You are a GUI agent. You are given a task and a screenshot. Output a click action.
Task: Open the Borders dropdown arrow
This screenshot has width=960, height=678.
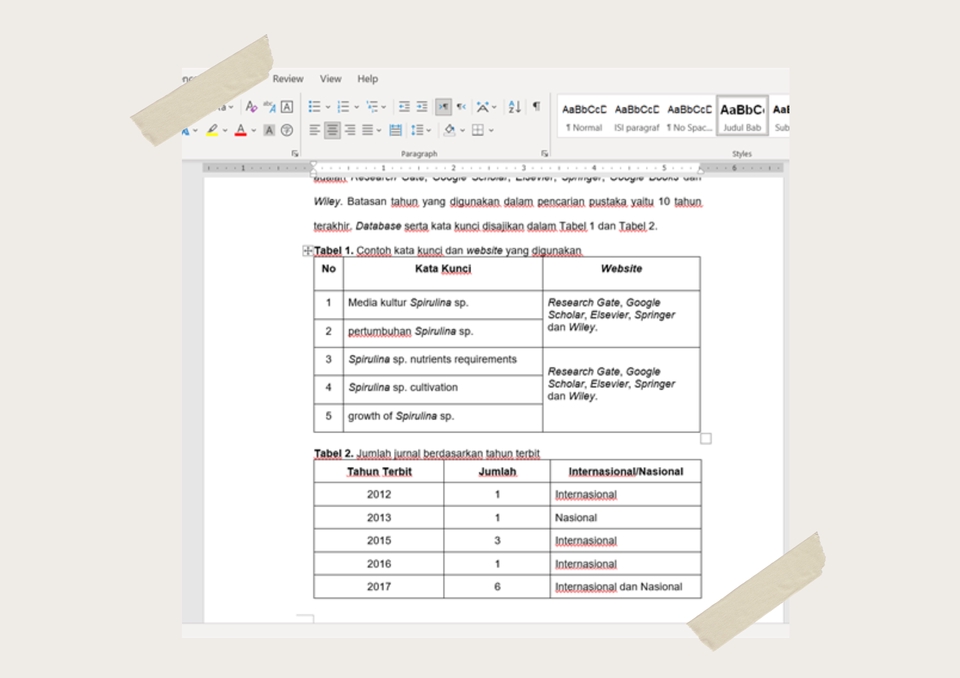click(491, 130)
